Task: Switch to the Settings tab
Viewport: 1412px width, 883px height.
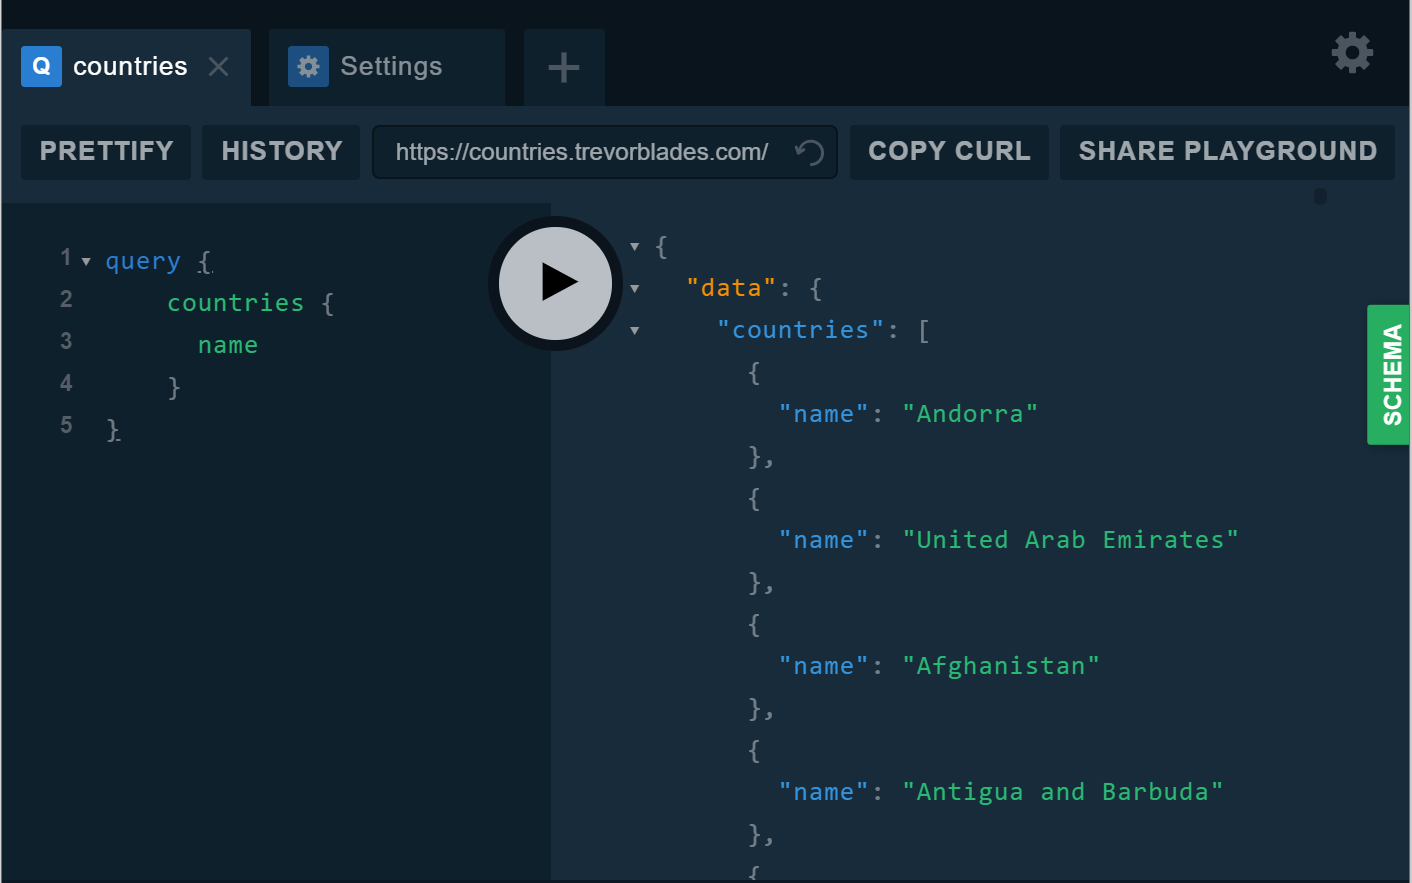Action: 387,68
